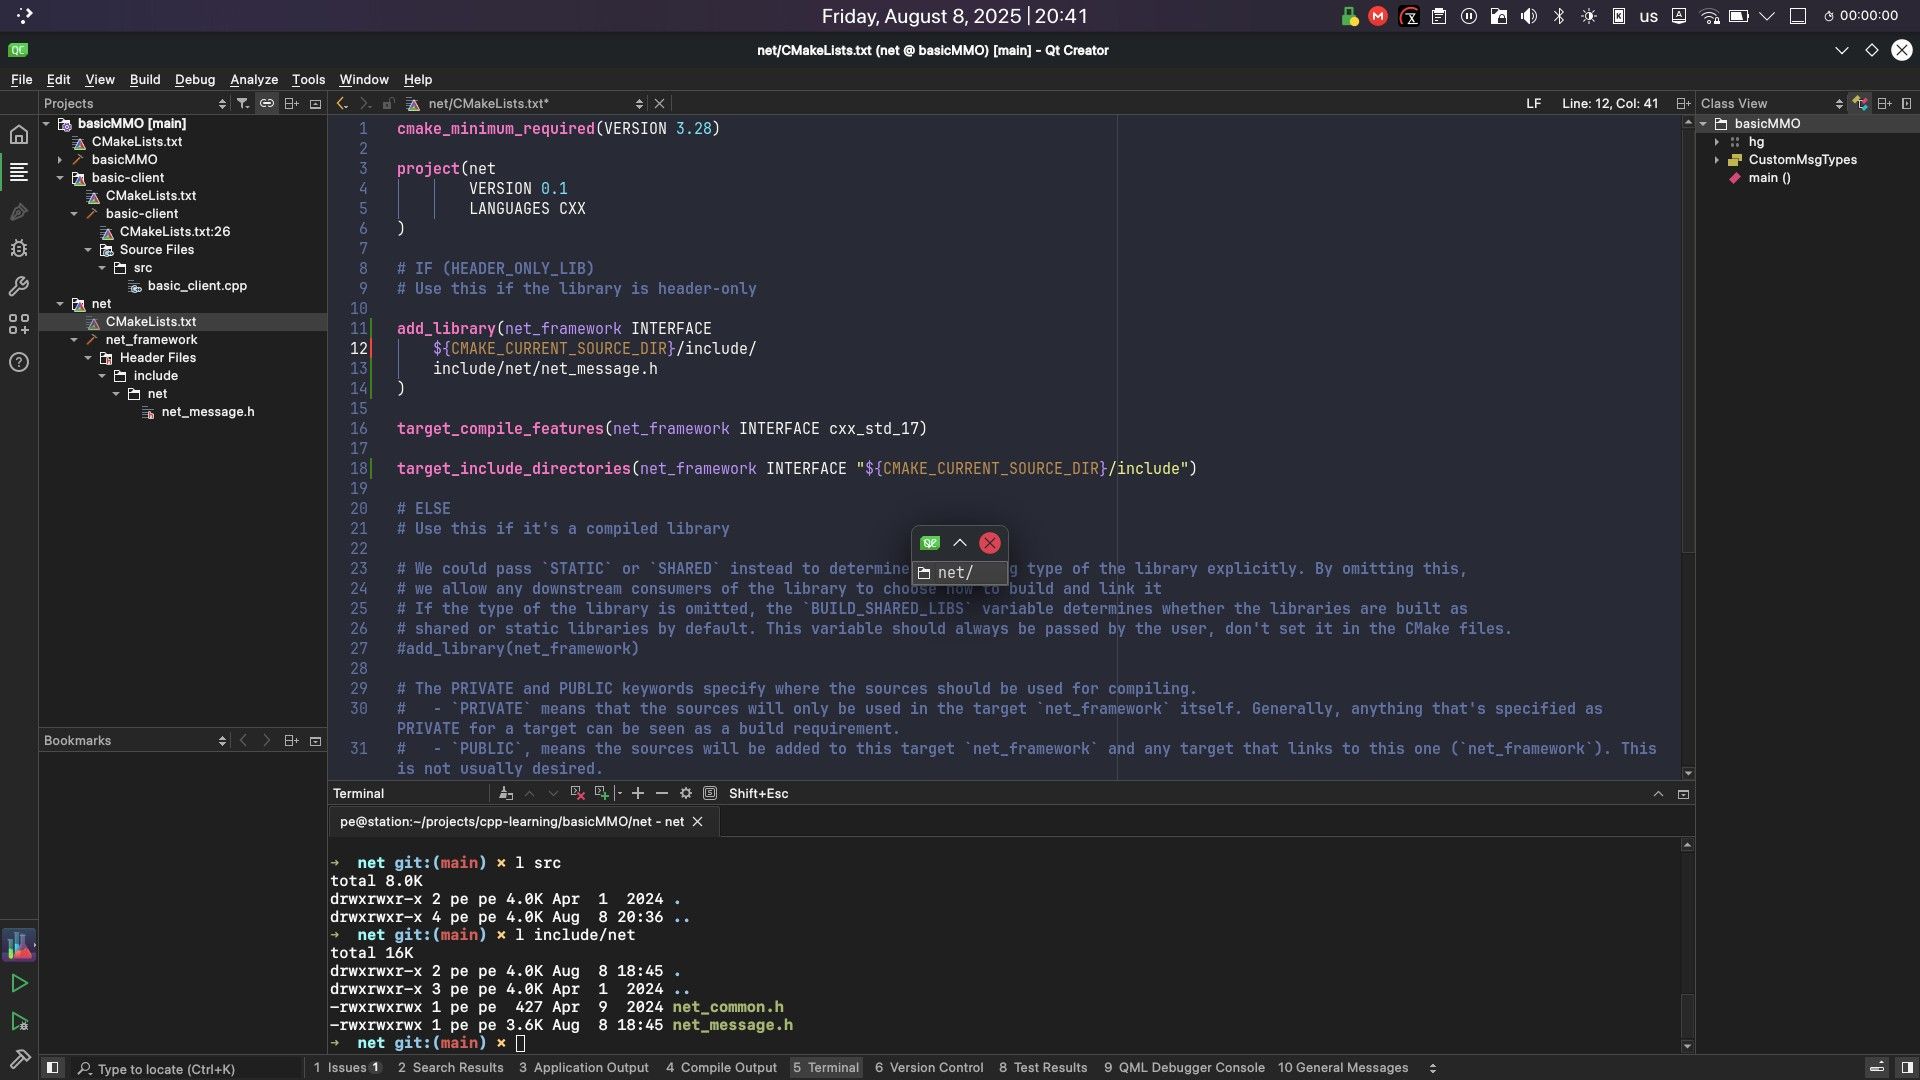The width and height of the screenshot is (1920, 1080).
Task: Open the system volume icon in top bar
Action: (x=1529, y=16)
